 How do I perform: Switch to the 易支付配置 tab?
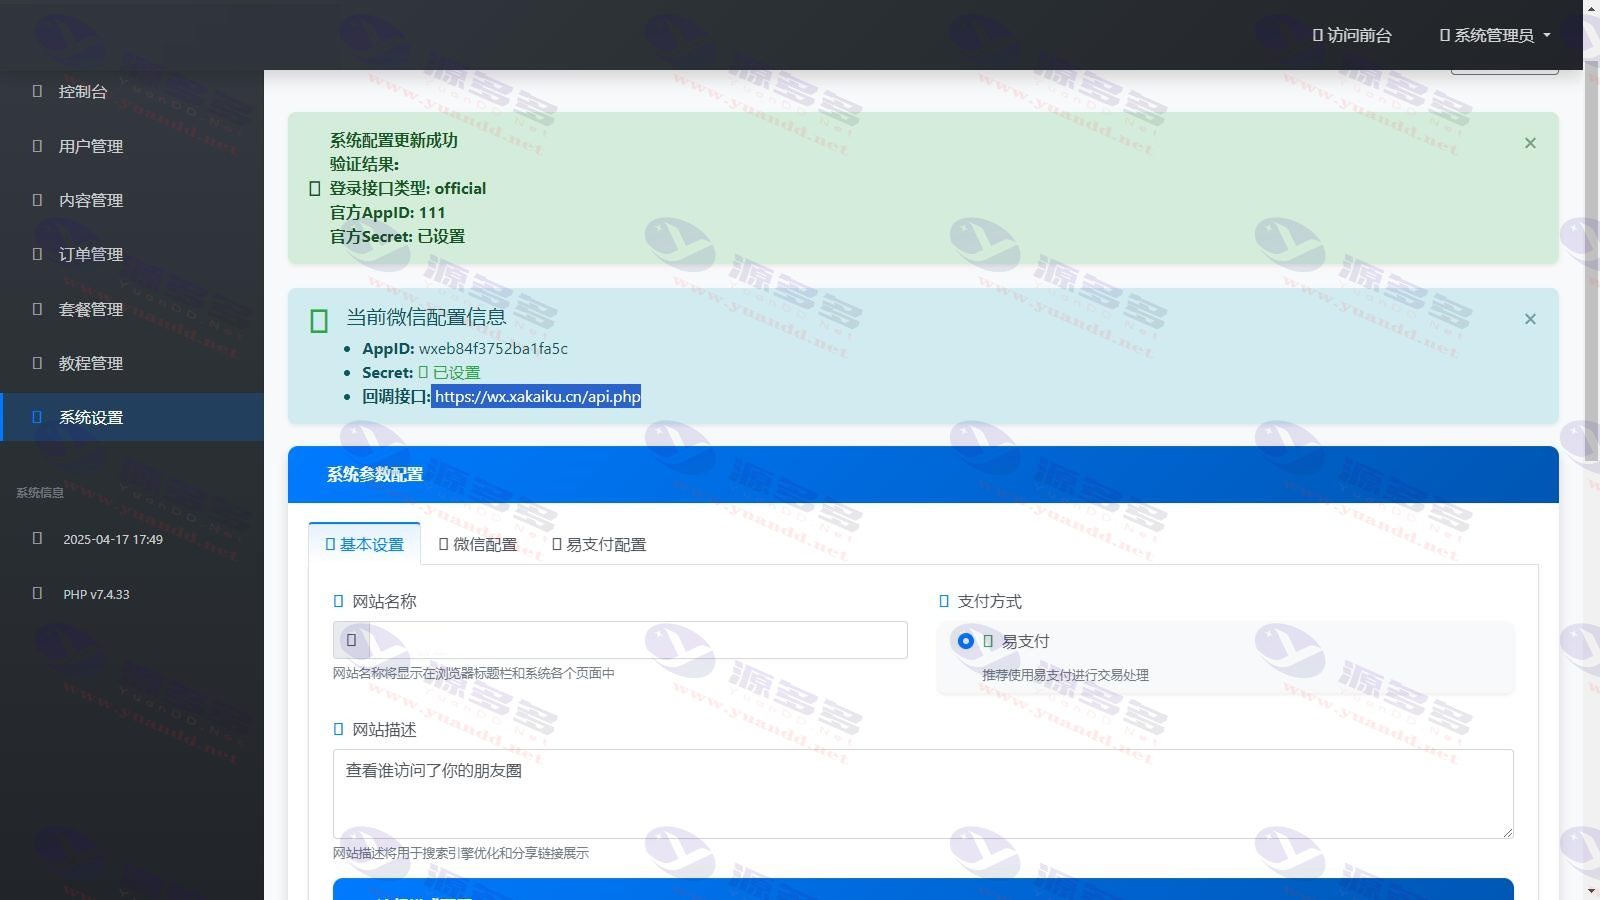click(x=599, y=544)
